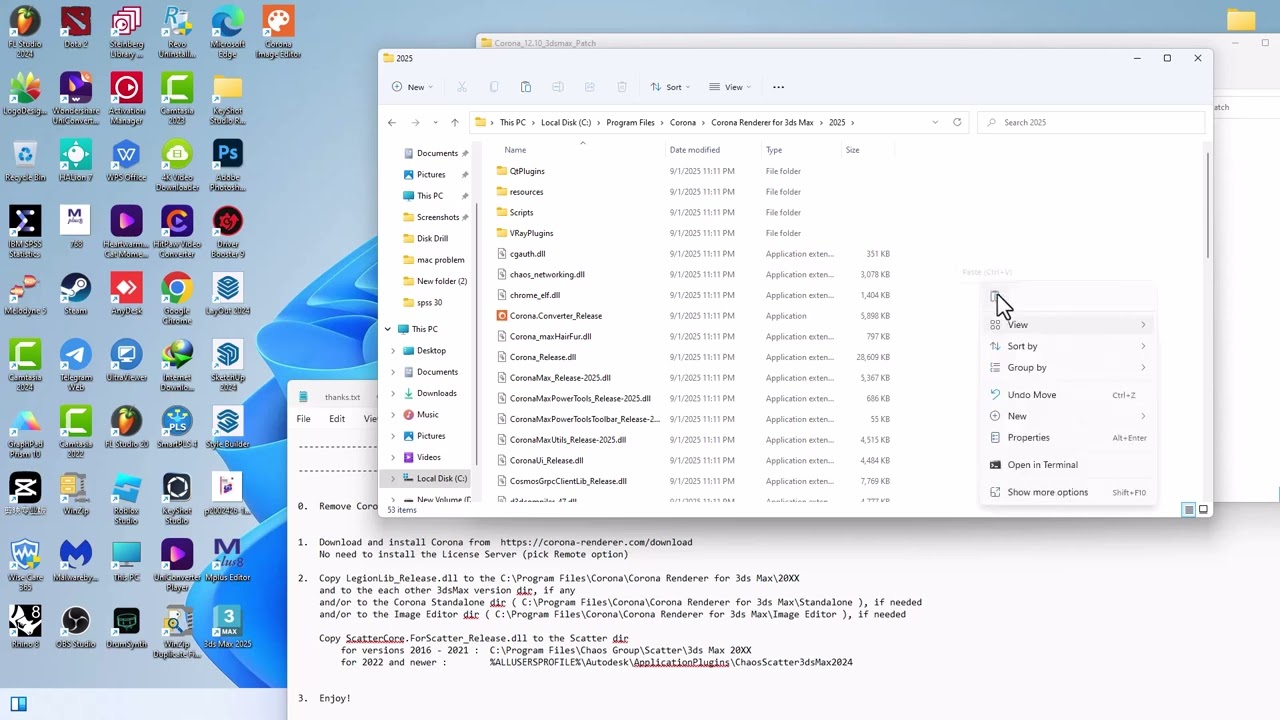This screenshot has height=720, width=1280.
Task: Open the Telegram Web desktop shortcut
Action: point(76,366)
